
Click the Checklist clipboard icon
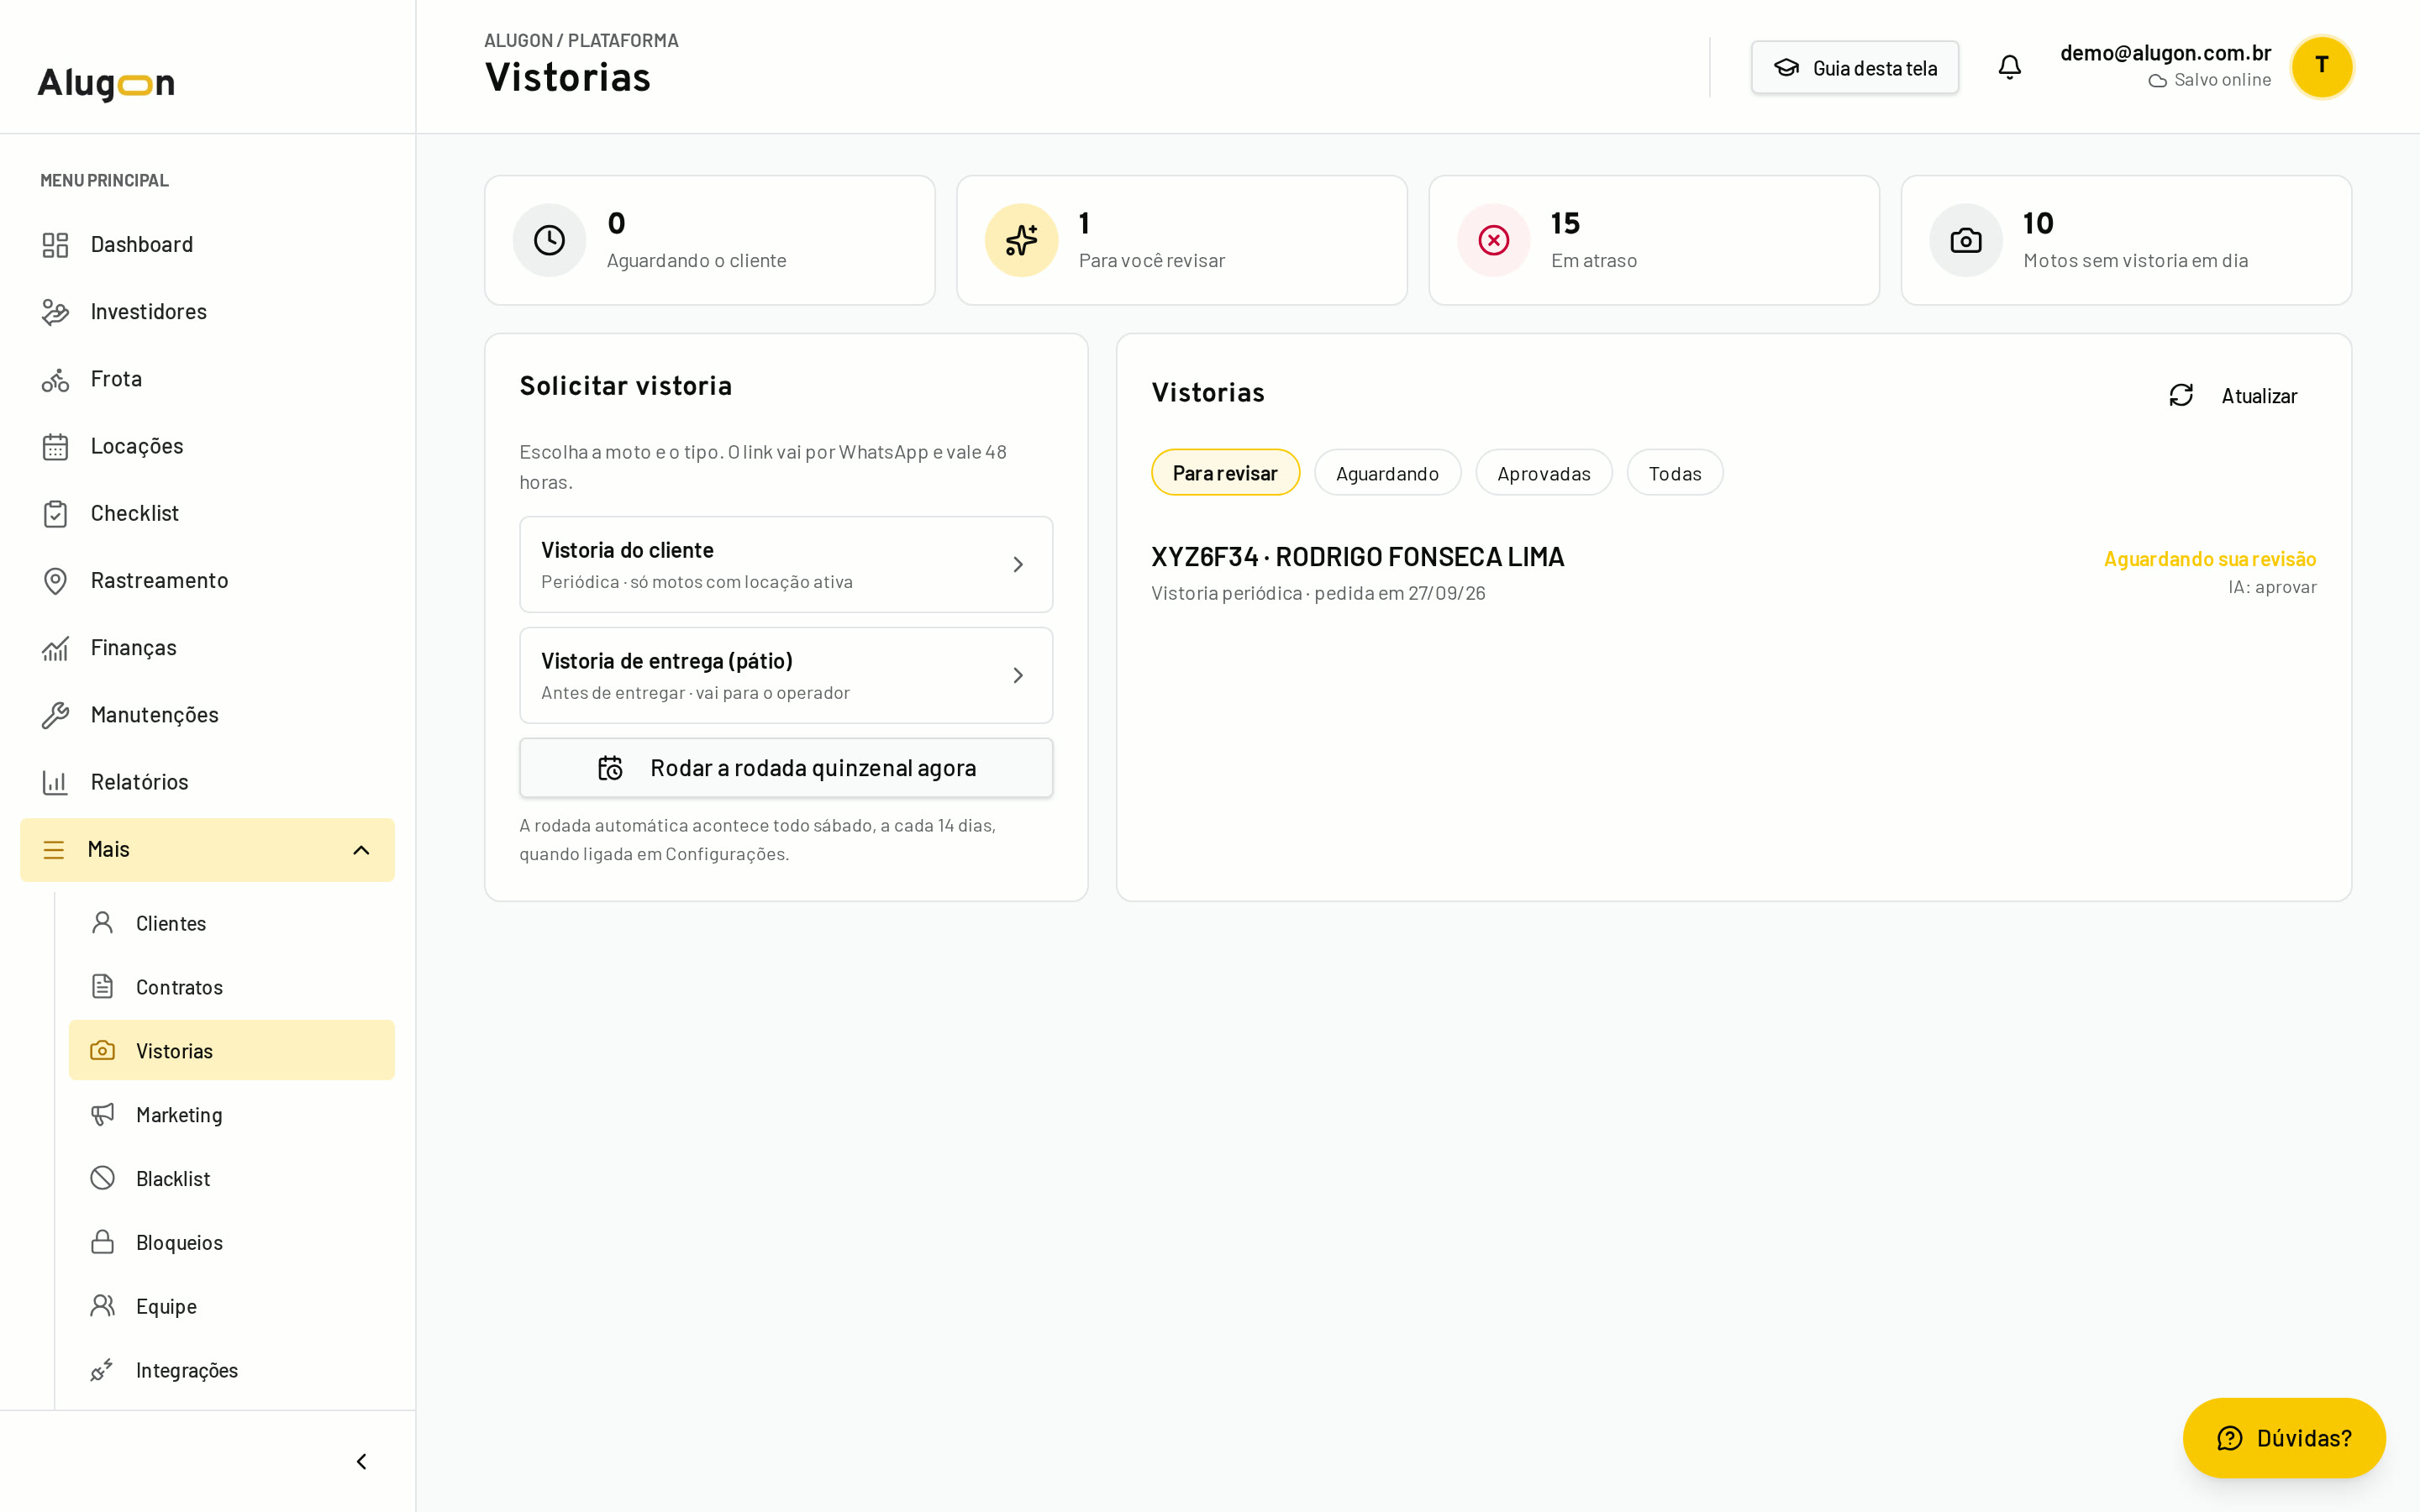[55, 513]
